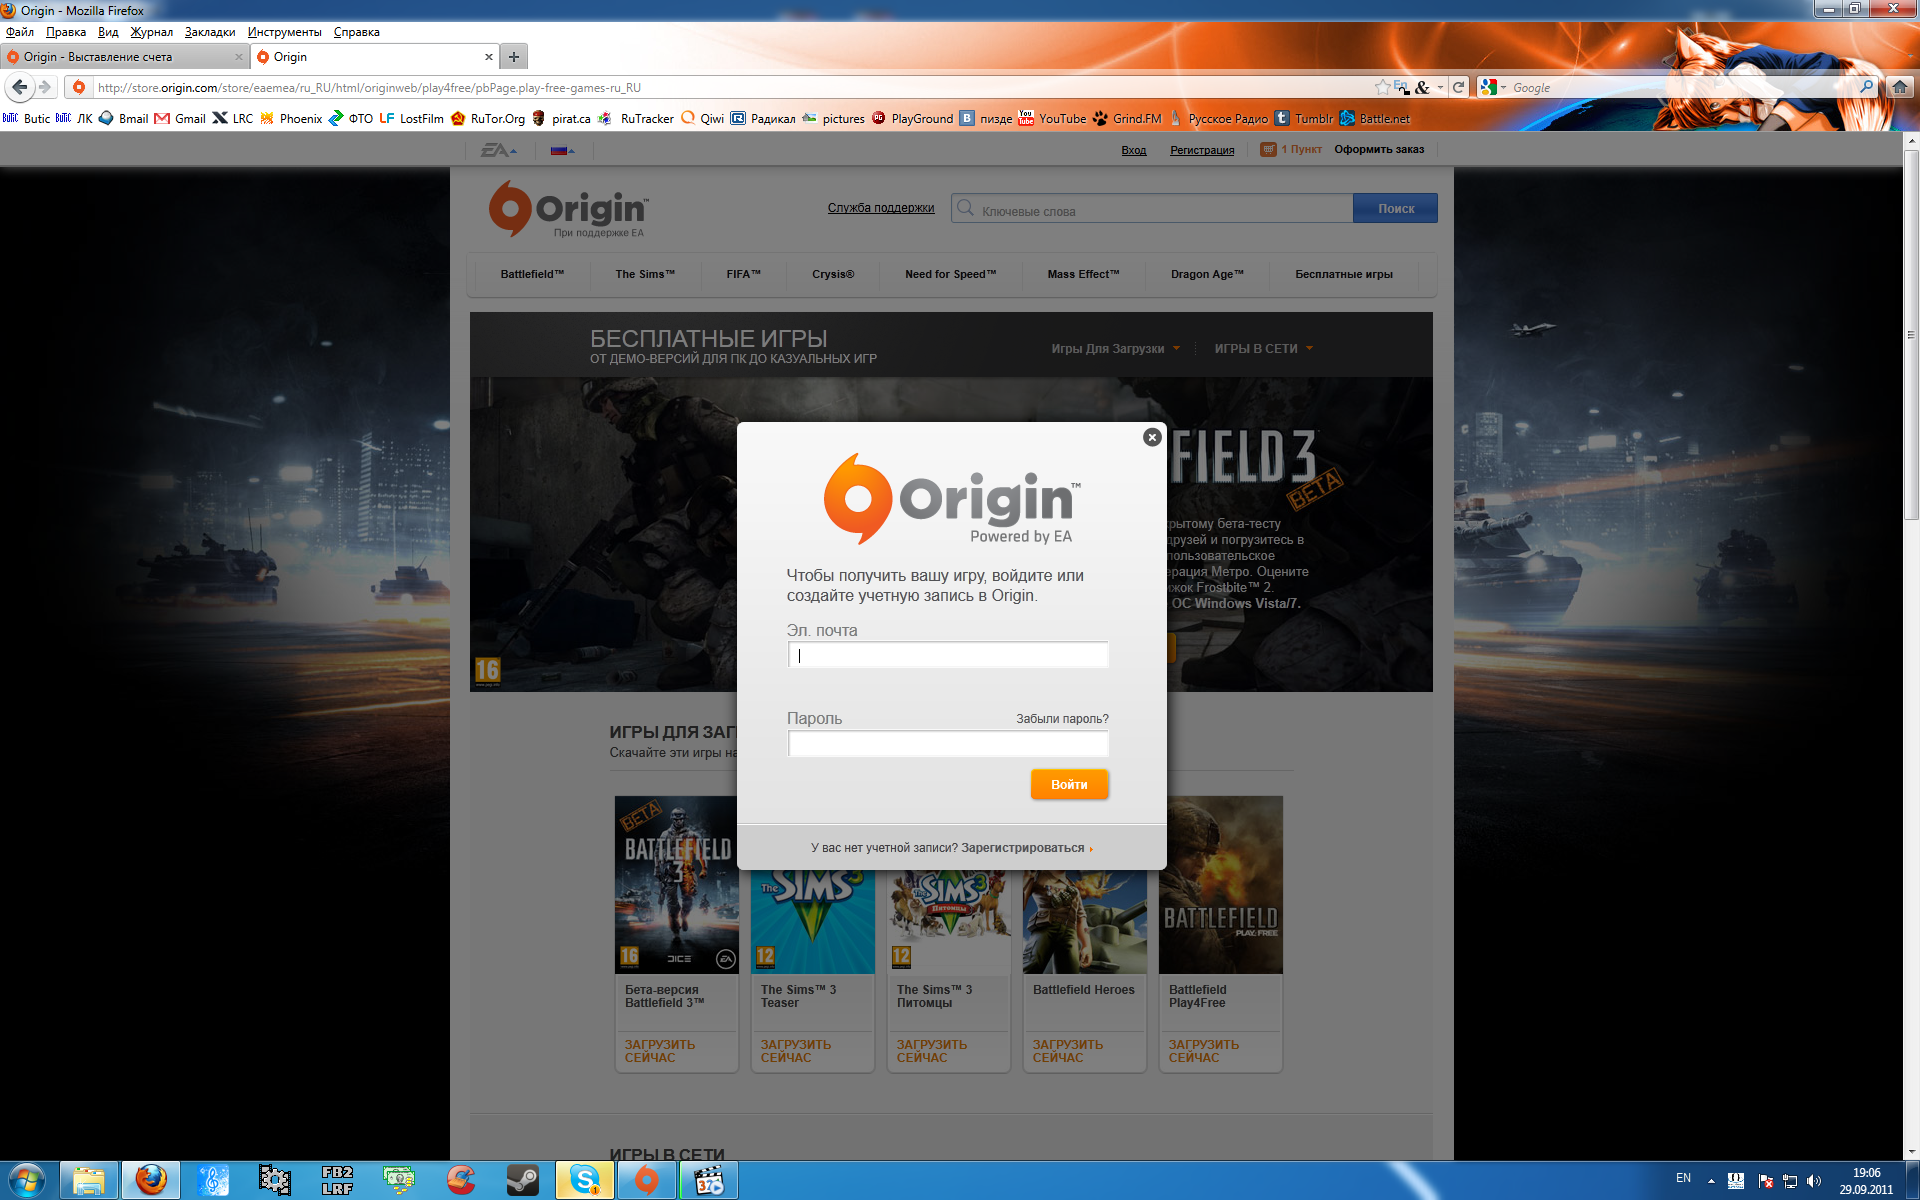Click the volume tray icon

pos(1814,1181)
